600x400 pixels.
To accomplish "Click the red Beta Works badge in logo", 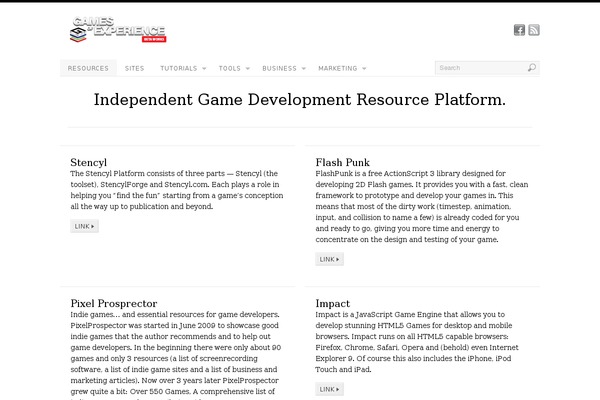I will click(154, 39).
